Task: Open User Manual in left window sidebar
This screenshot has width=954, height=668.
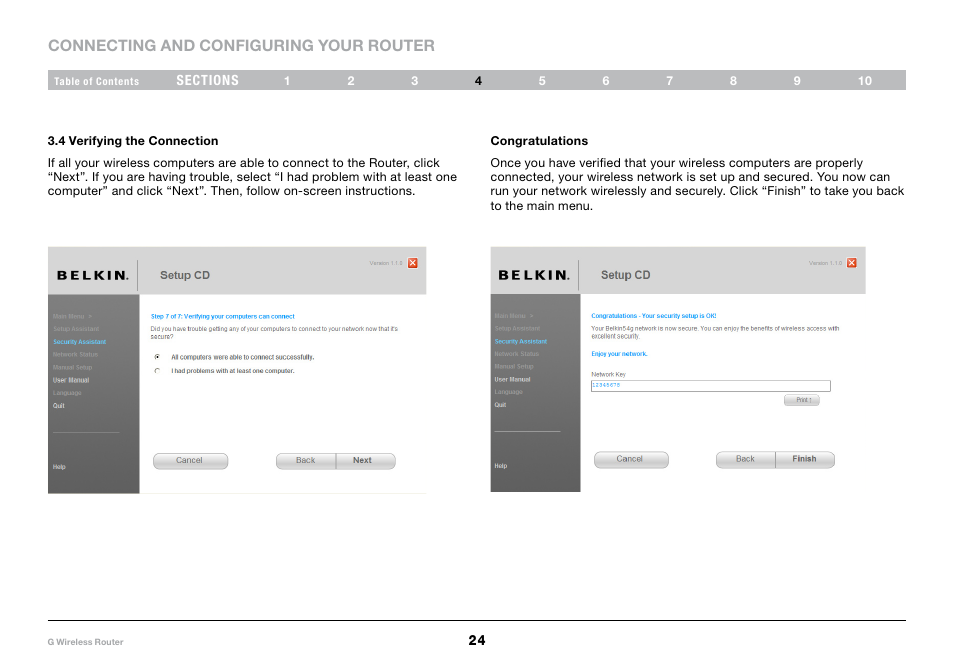Action: click(71, 380)
